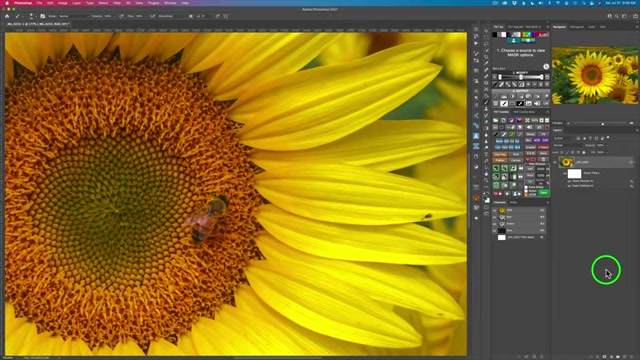Screen dimensions: 640x360
Task: Open the Window menu
Action: click(170, 3)
